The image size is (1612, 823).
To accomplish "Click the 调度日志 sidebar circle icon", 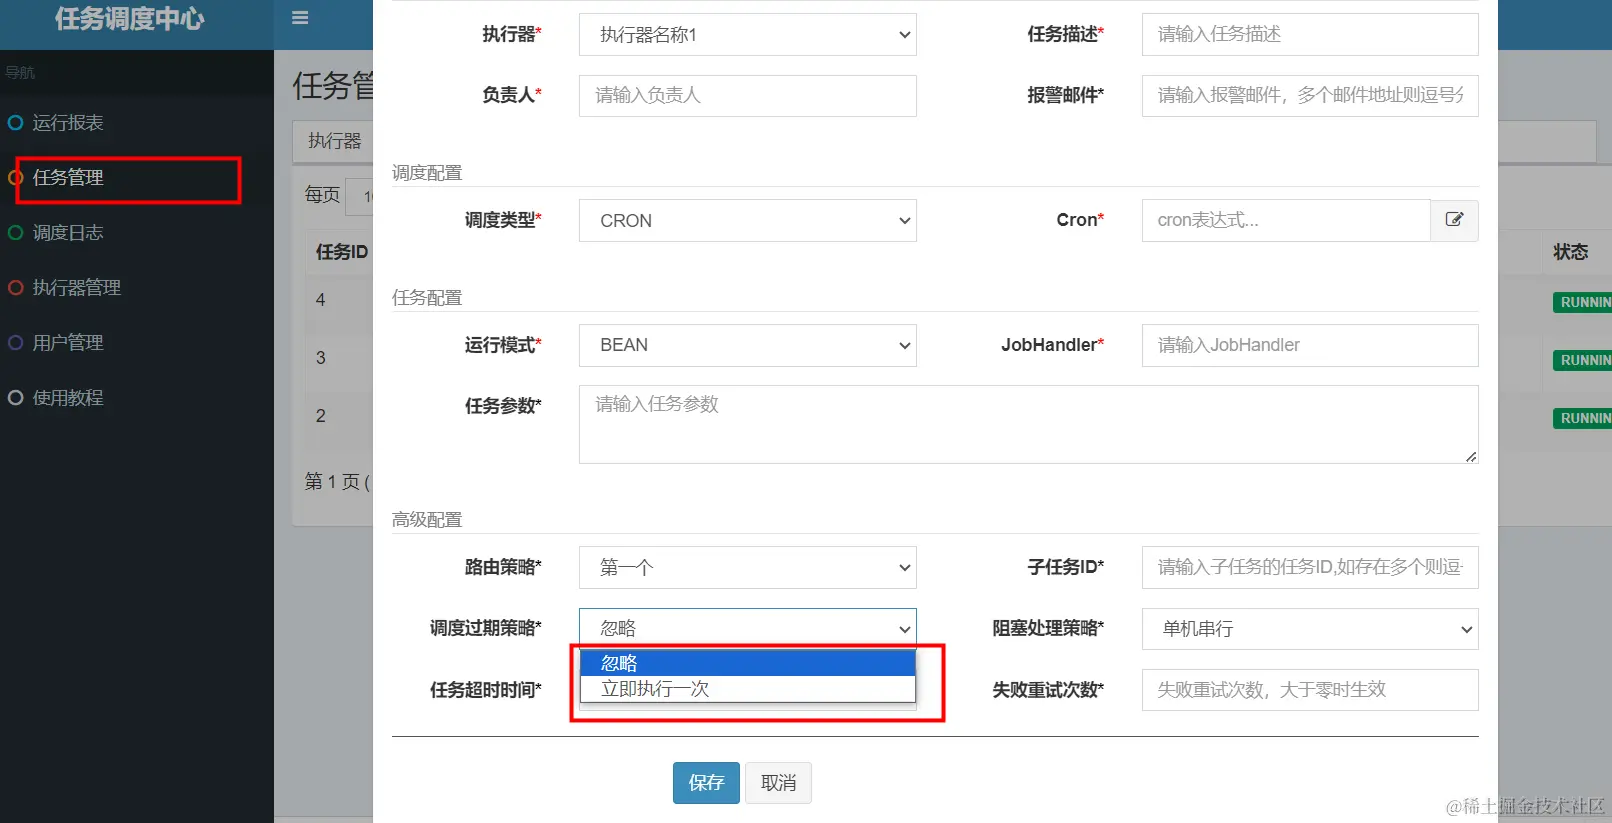I will pos(15,233).
